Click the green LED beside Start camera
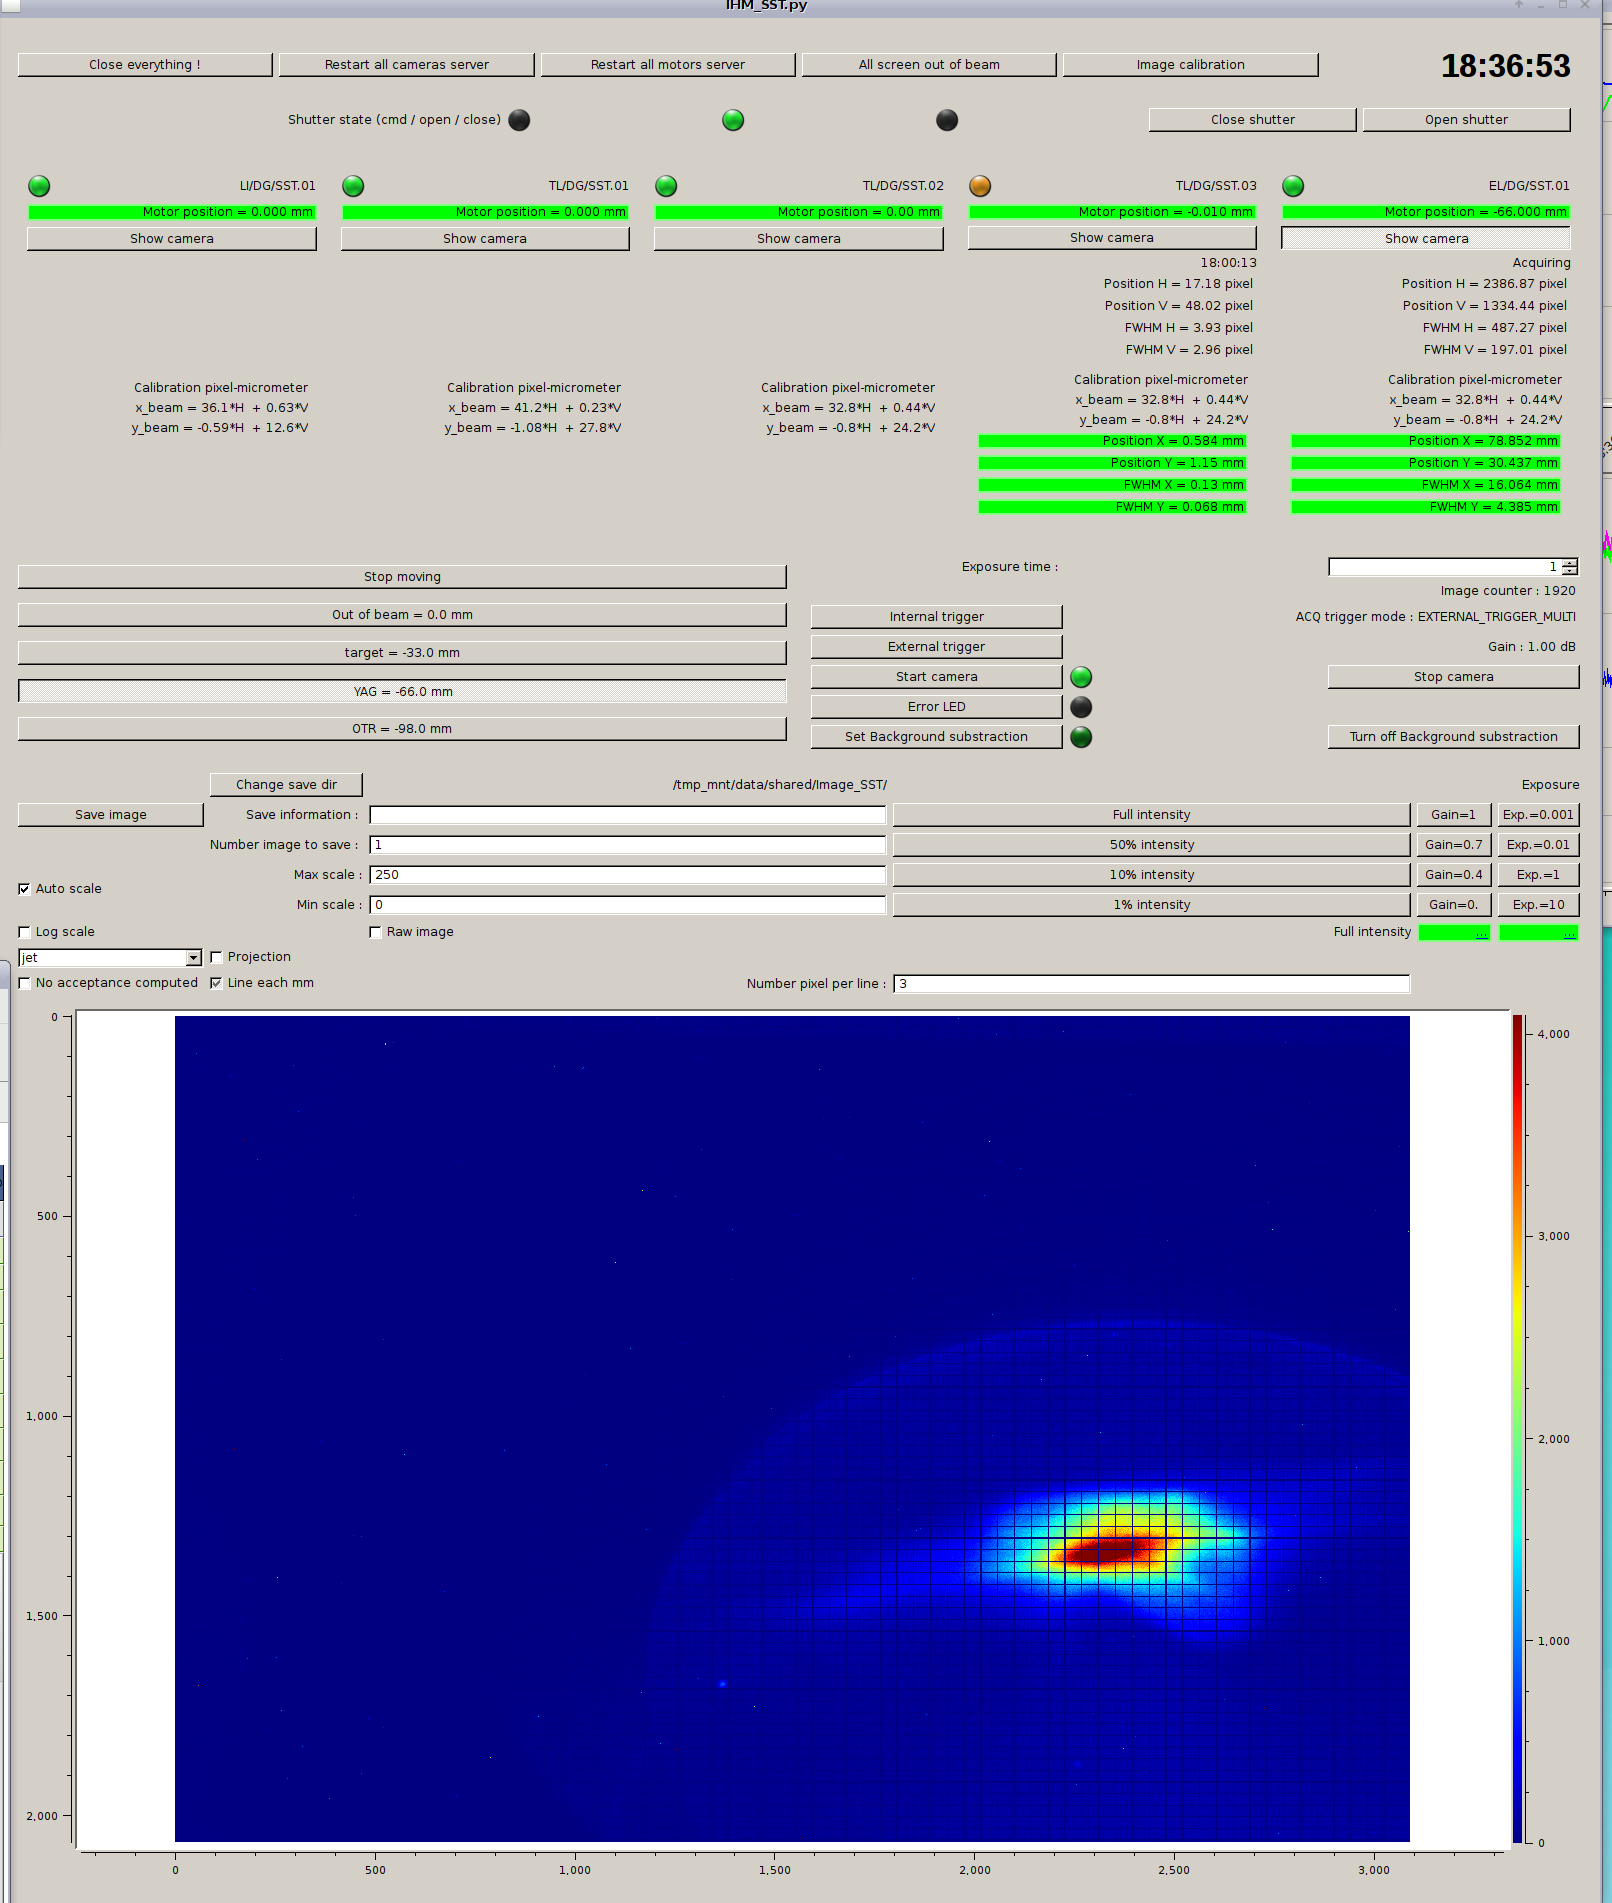 coord(1081,677)
